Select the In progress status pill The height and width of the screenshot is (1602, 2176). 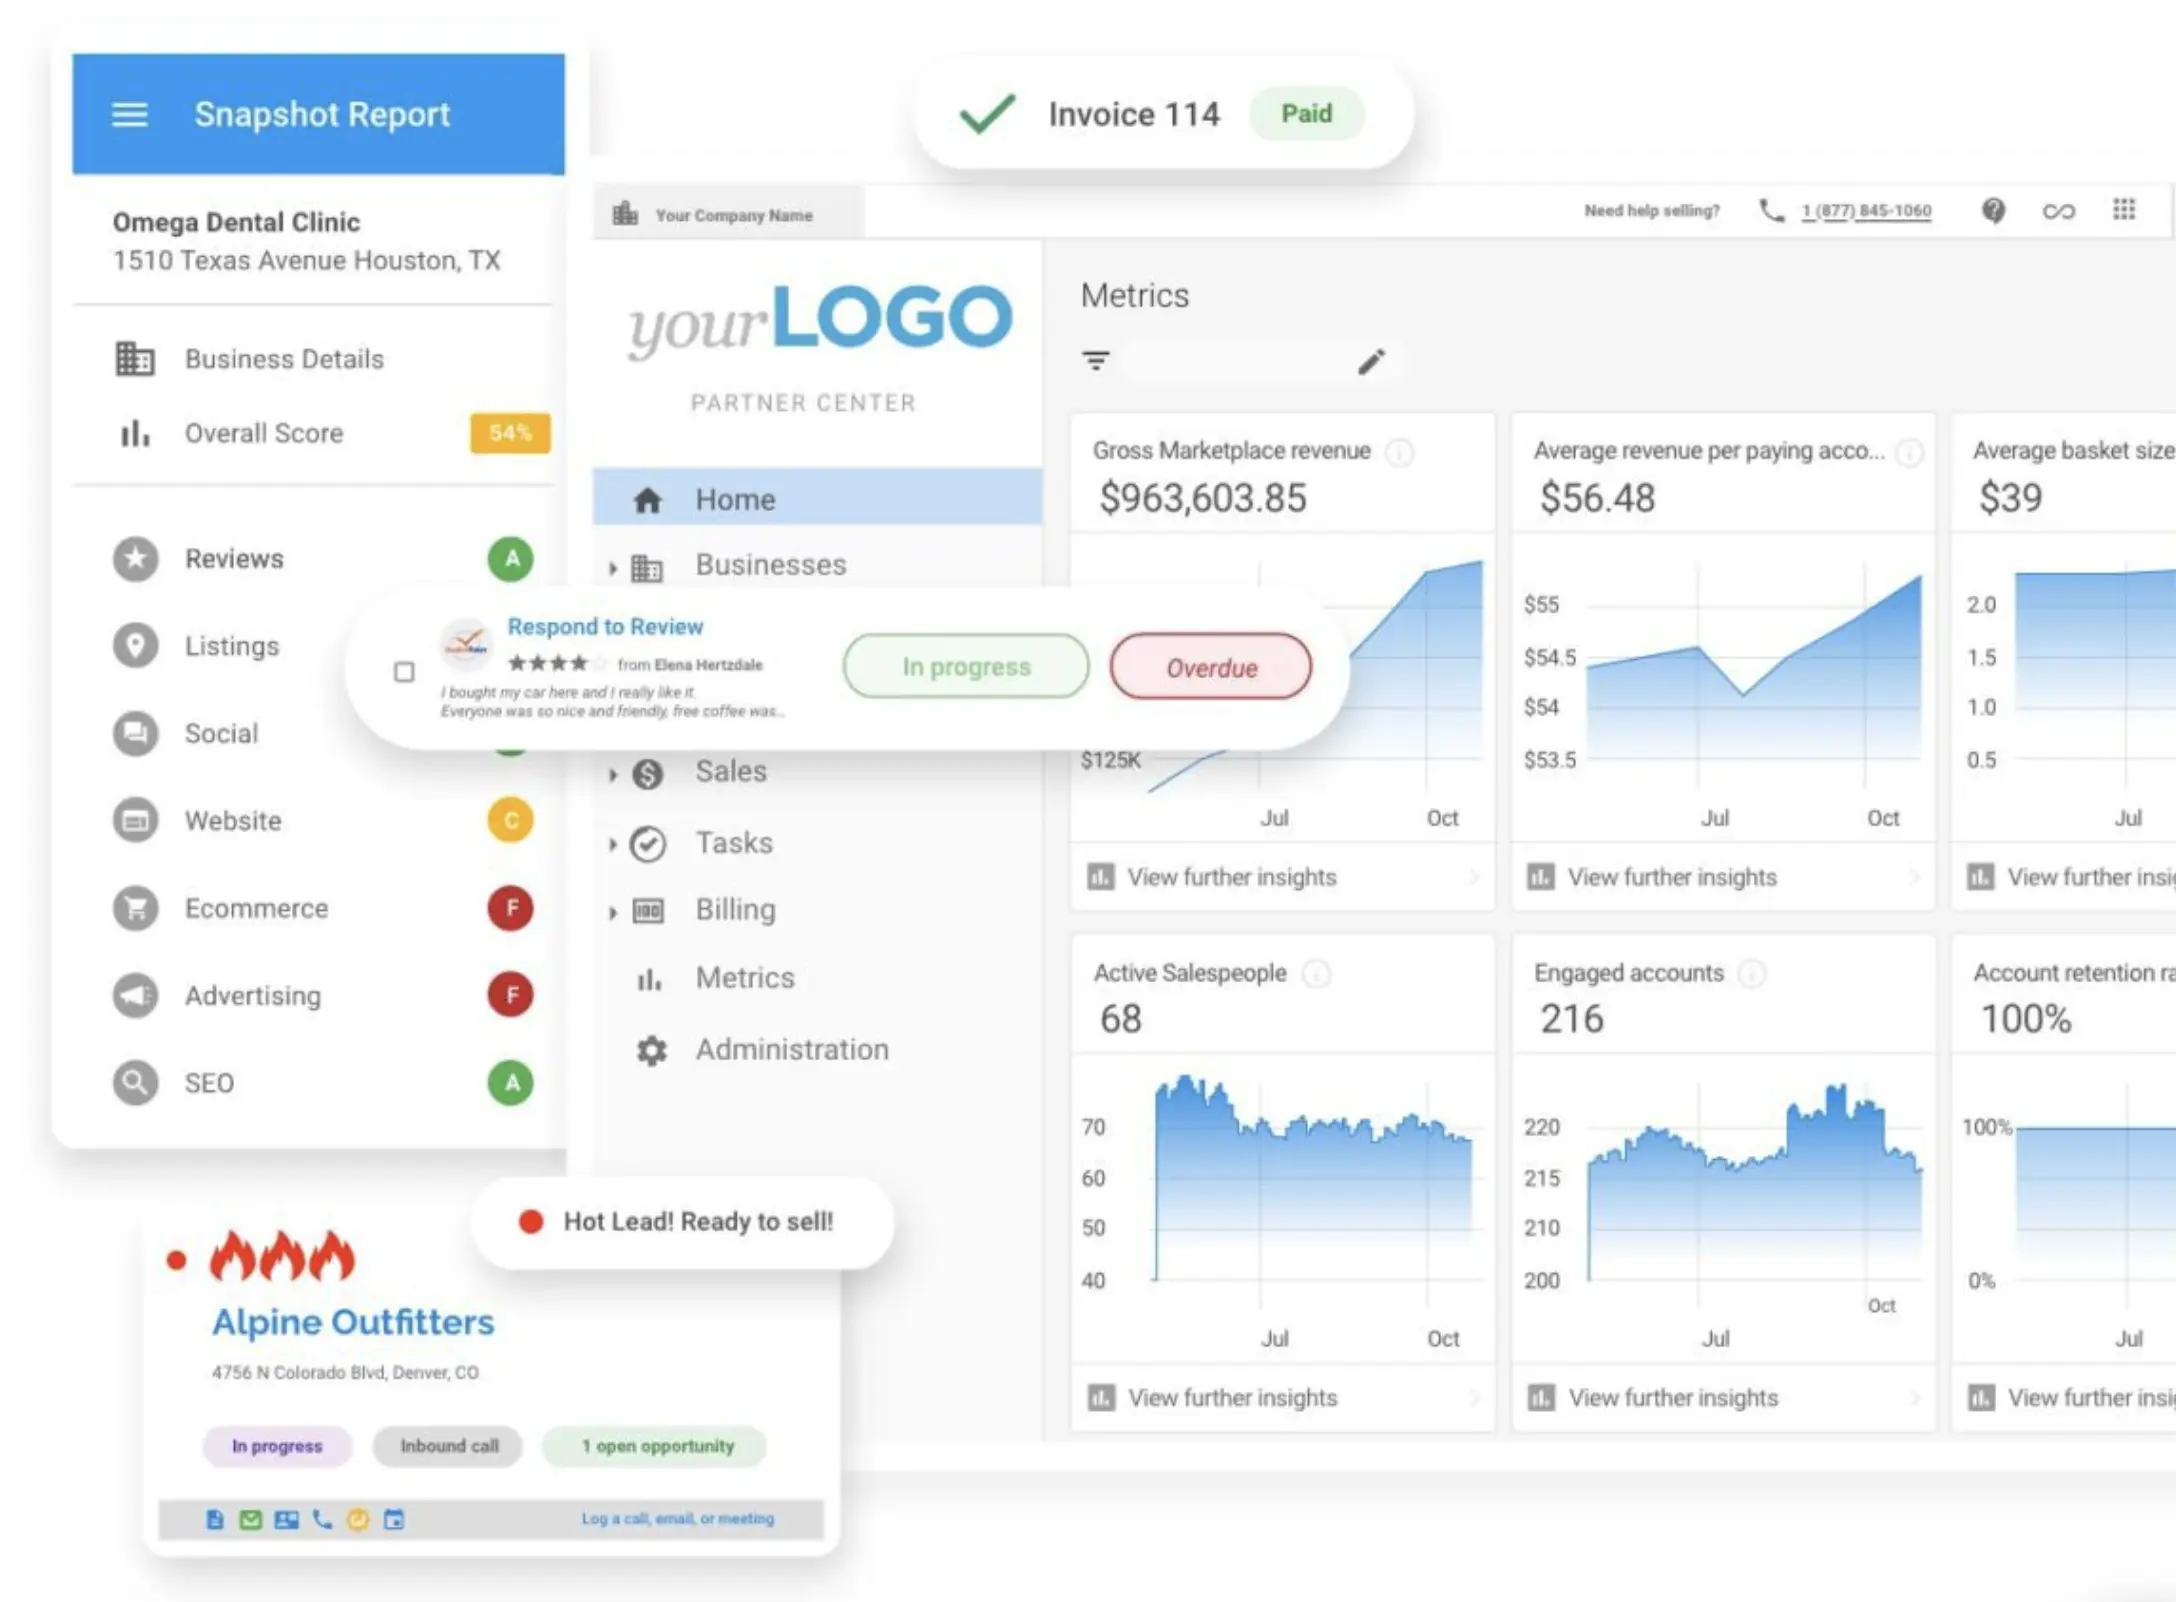[x=965, y=667]
